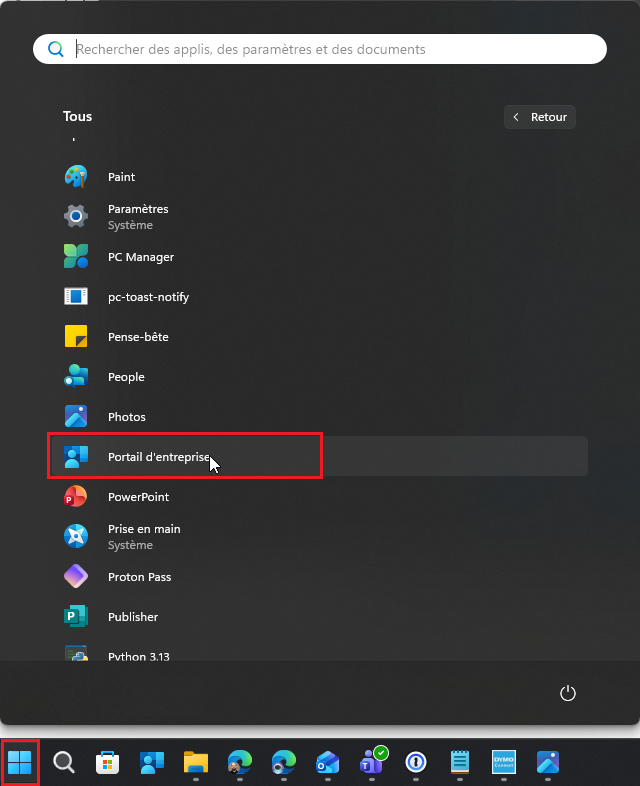Image resolution: width=640 pixels, height=786 pixels.
Task: Open pc-toast-notify entry
Action: tap(148, 297)
